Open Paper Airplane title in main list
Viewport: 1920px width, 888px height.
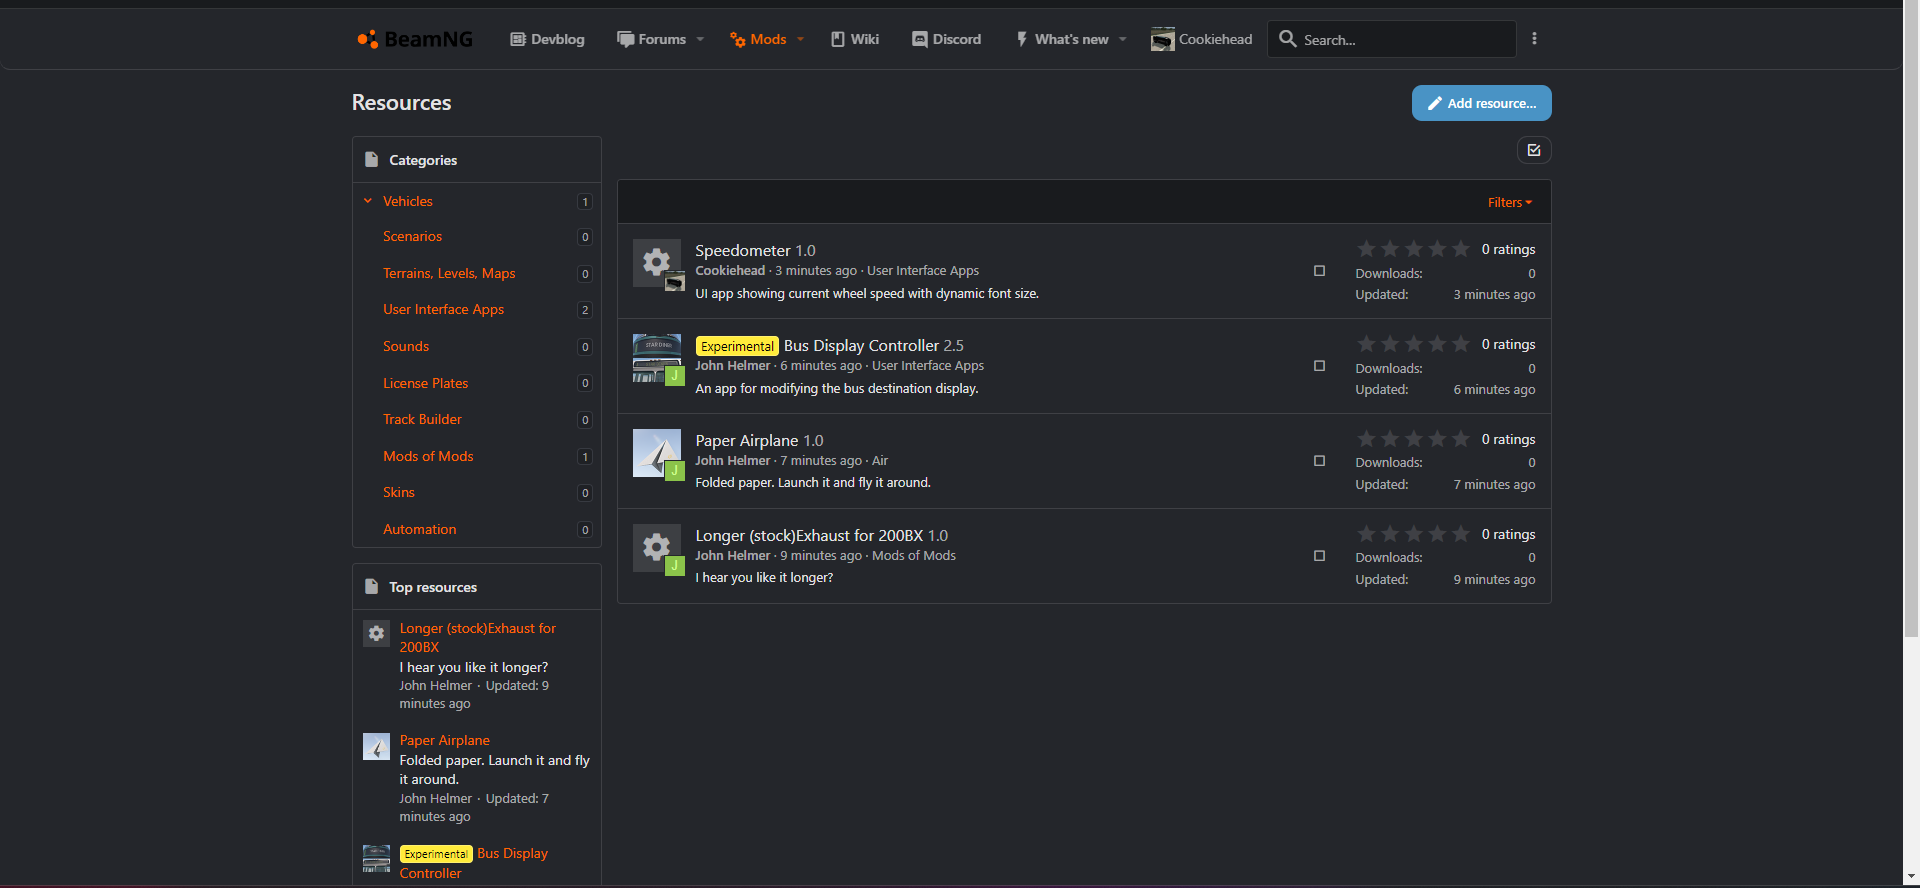[x=747, y=440]
